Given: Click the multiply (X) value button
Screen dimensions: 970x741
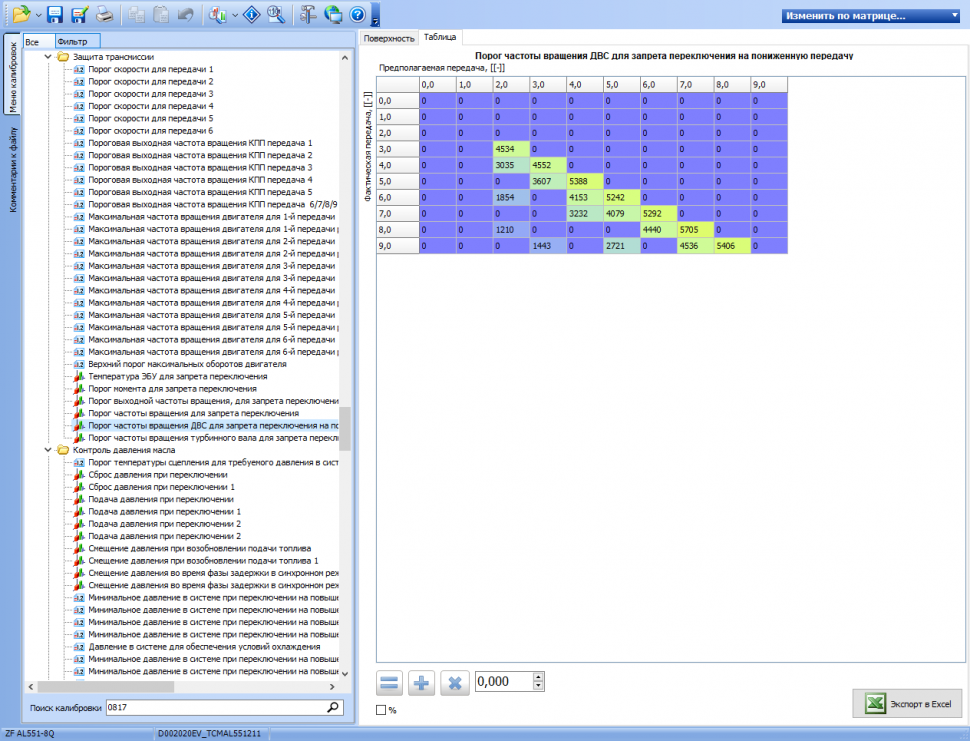Looking at the screenshot, I should (454, 683).
